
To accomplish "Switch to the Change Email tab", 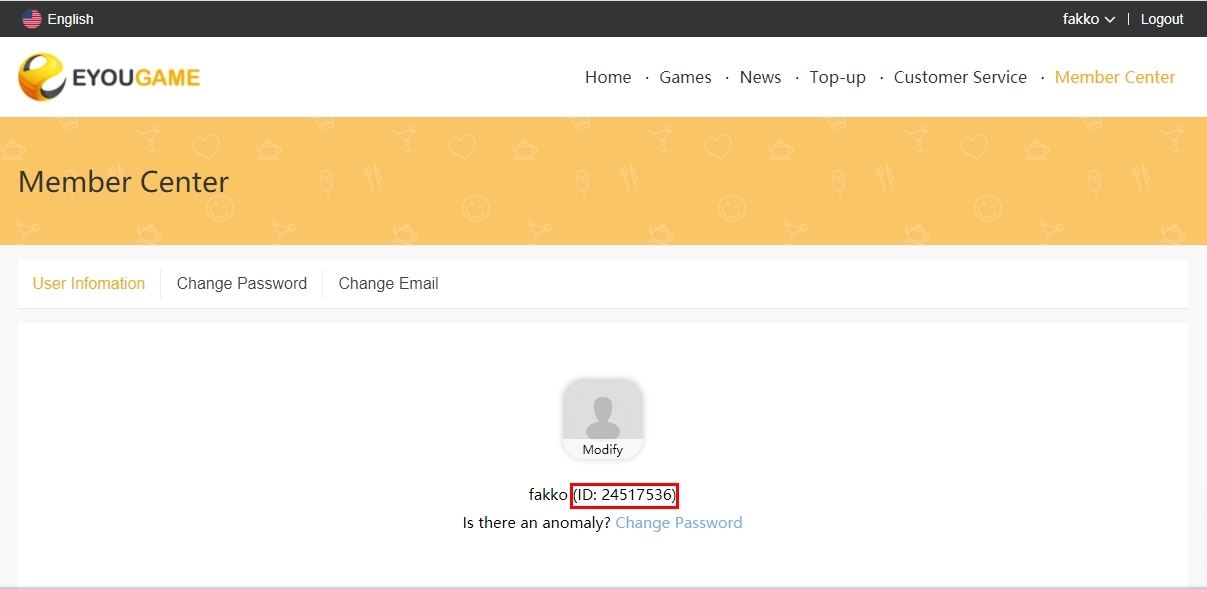I will (x=388, y=283).
